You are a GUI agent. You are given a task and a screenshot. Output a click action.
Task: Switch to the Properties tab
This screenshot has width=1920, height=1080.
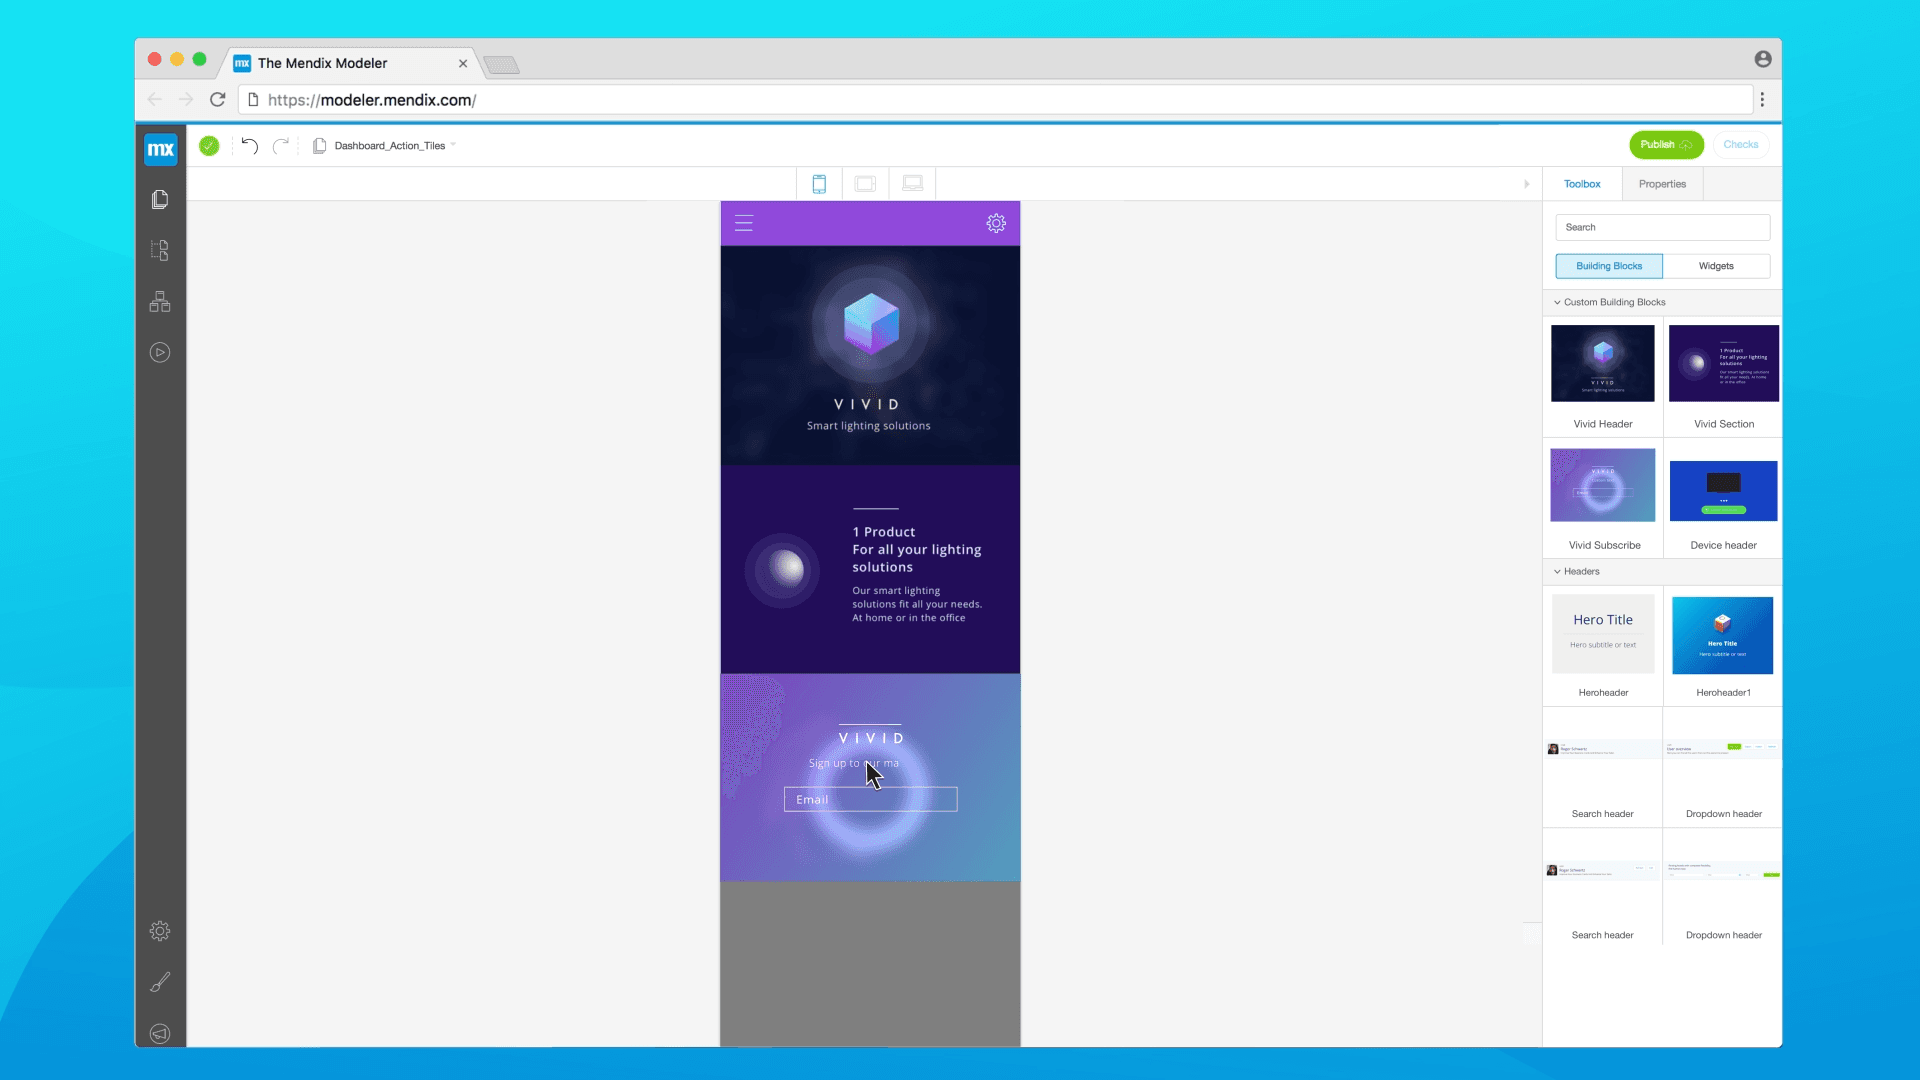(x=1662, y=184)
